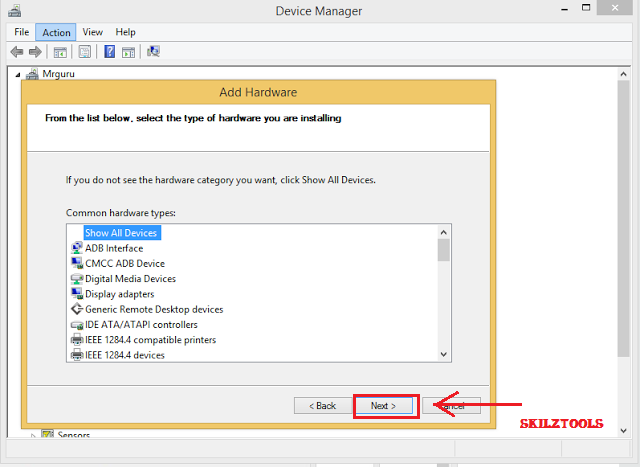Open the View menu
Viewport: 640px width, 467px height.
click(92, 32)
